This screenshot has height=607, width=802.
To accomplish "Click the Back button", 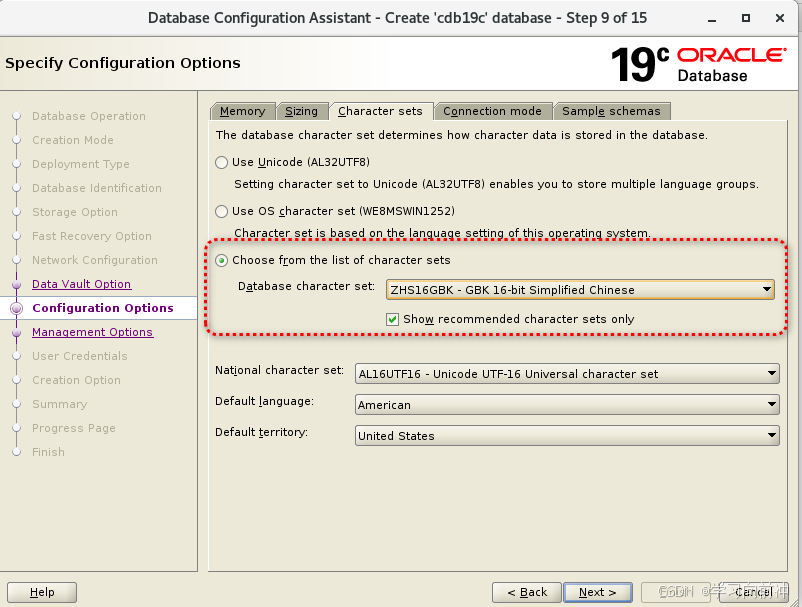I will click(527, 592).
